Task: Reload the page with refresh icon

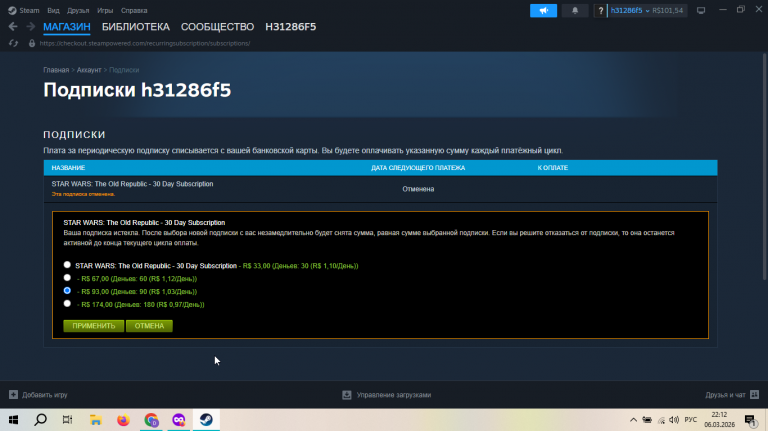Action: tap(13, 43)
